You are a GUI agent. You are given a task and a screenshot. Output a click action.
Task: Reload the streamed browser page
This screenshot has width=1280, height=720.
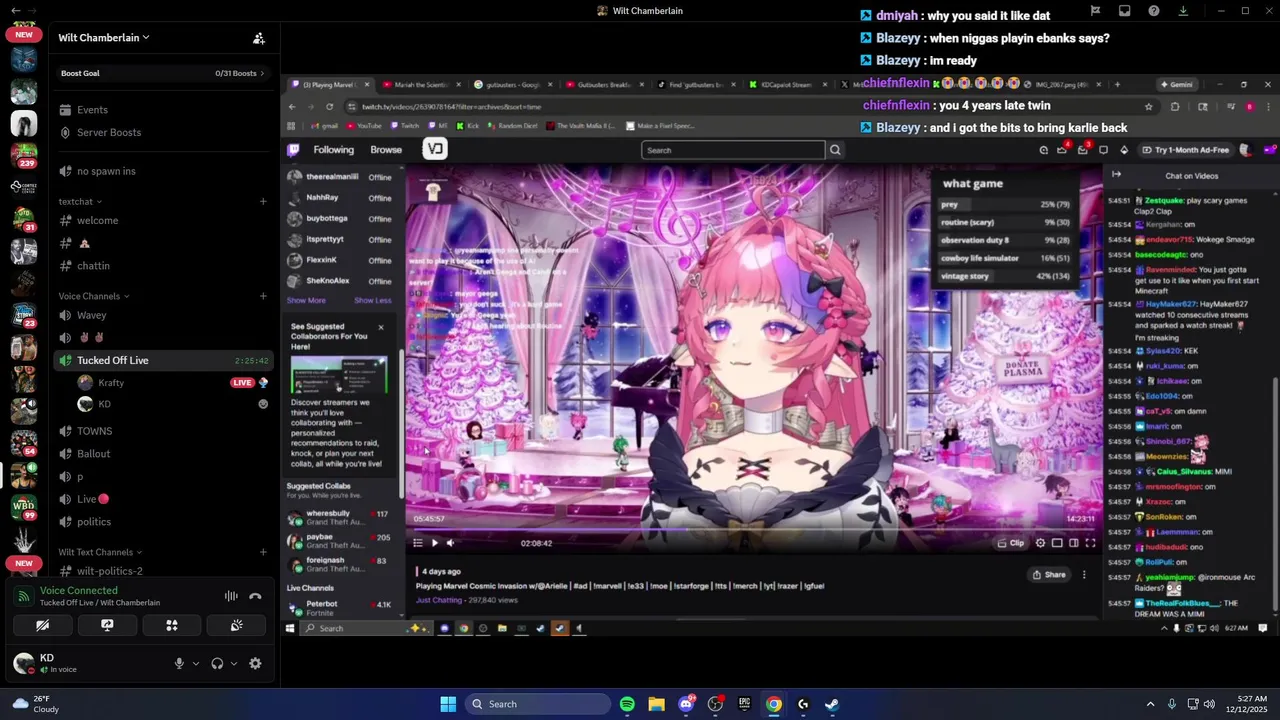(330, 106)
